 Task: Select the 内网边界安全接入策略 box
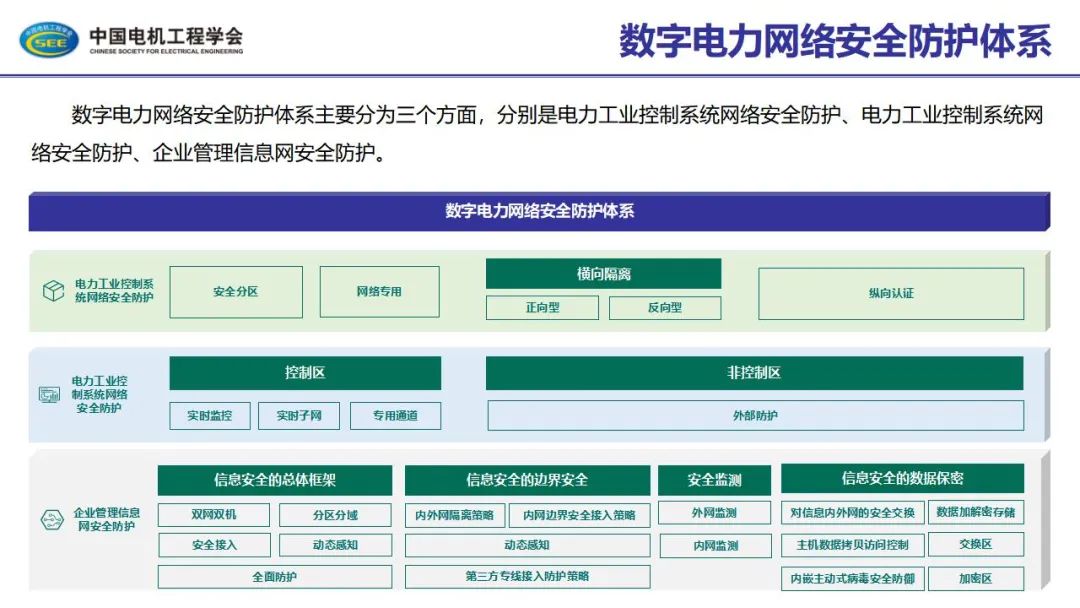point(579,515)
